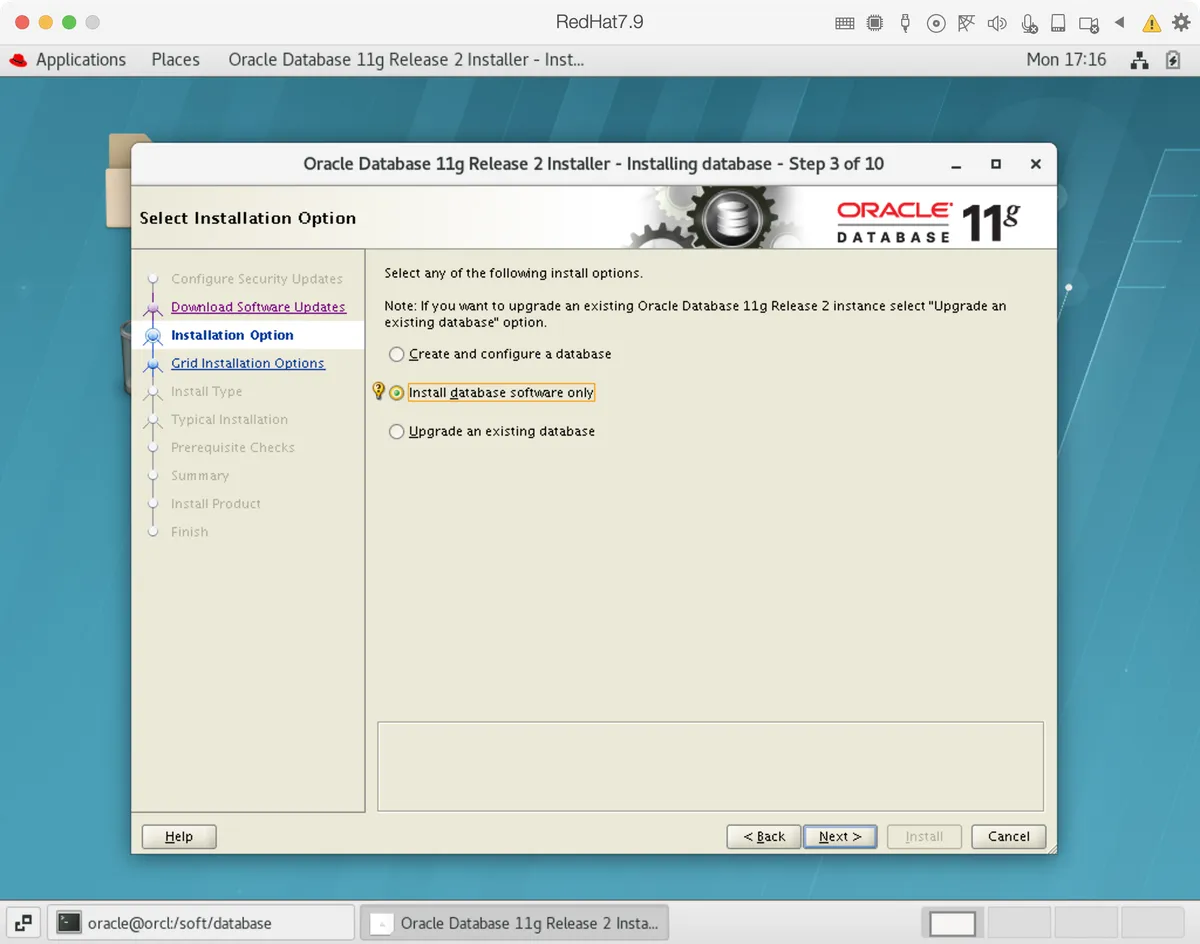Click the Next button in the installer
The height and width of the screenshot is (944, 1200).
pyautogui.click(x=840, y=836)
